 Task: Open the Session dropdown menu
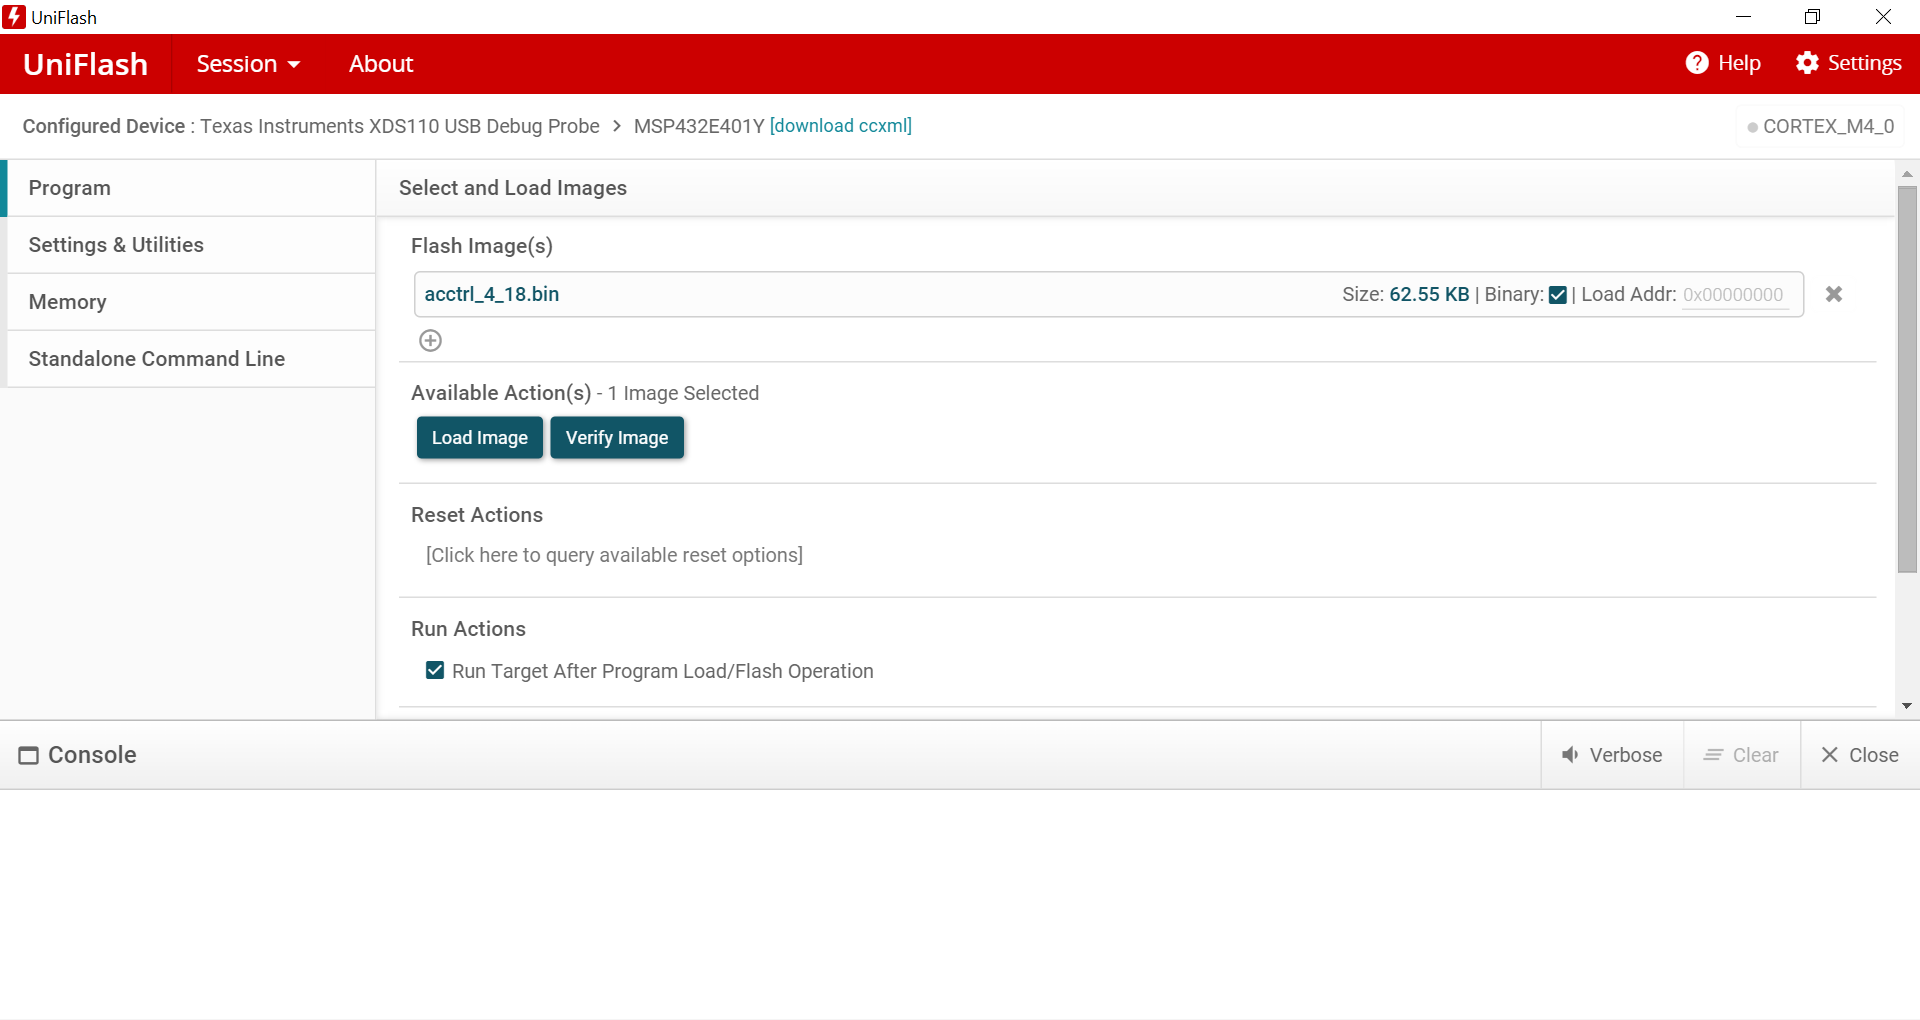248,64
